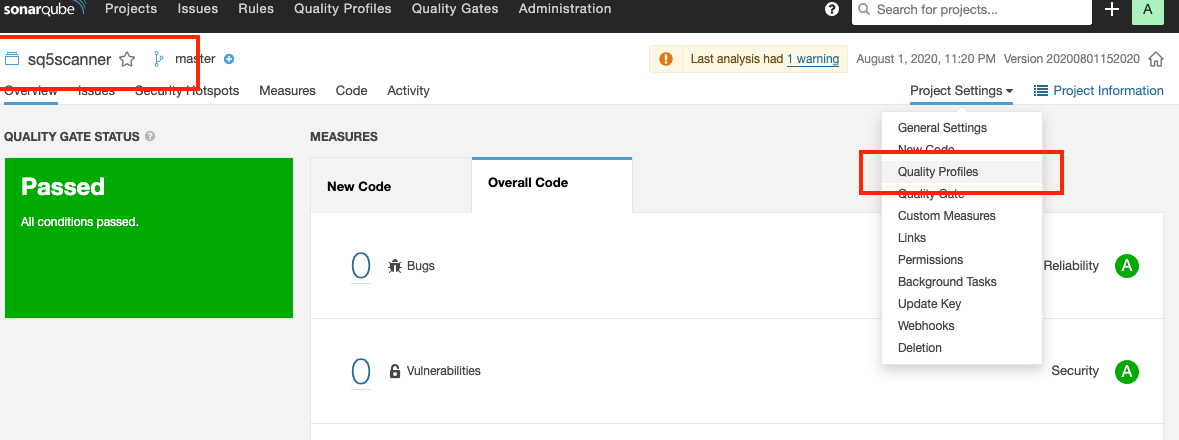The height and width of the screenshot is (440, 1179).
Task: Favorite the sq5scanner project with star
Action: (127, 60)
